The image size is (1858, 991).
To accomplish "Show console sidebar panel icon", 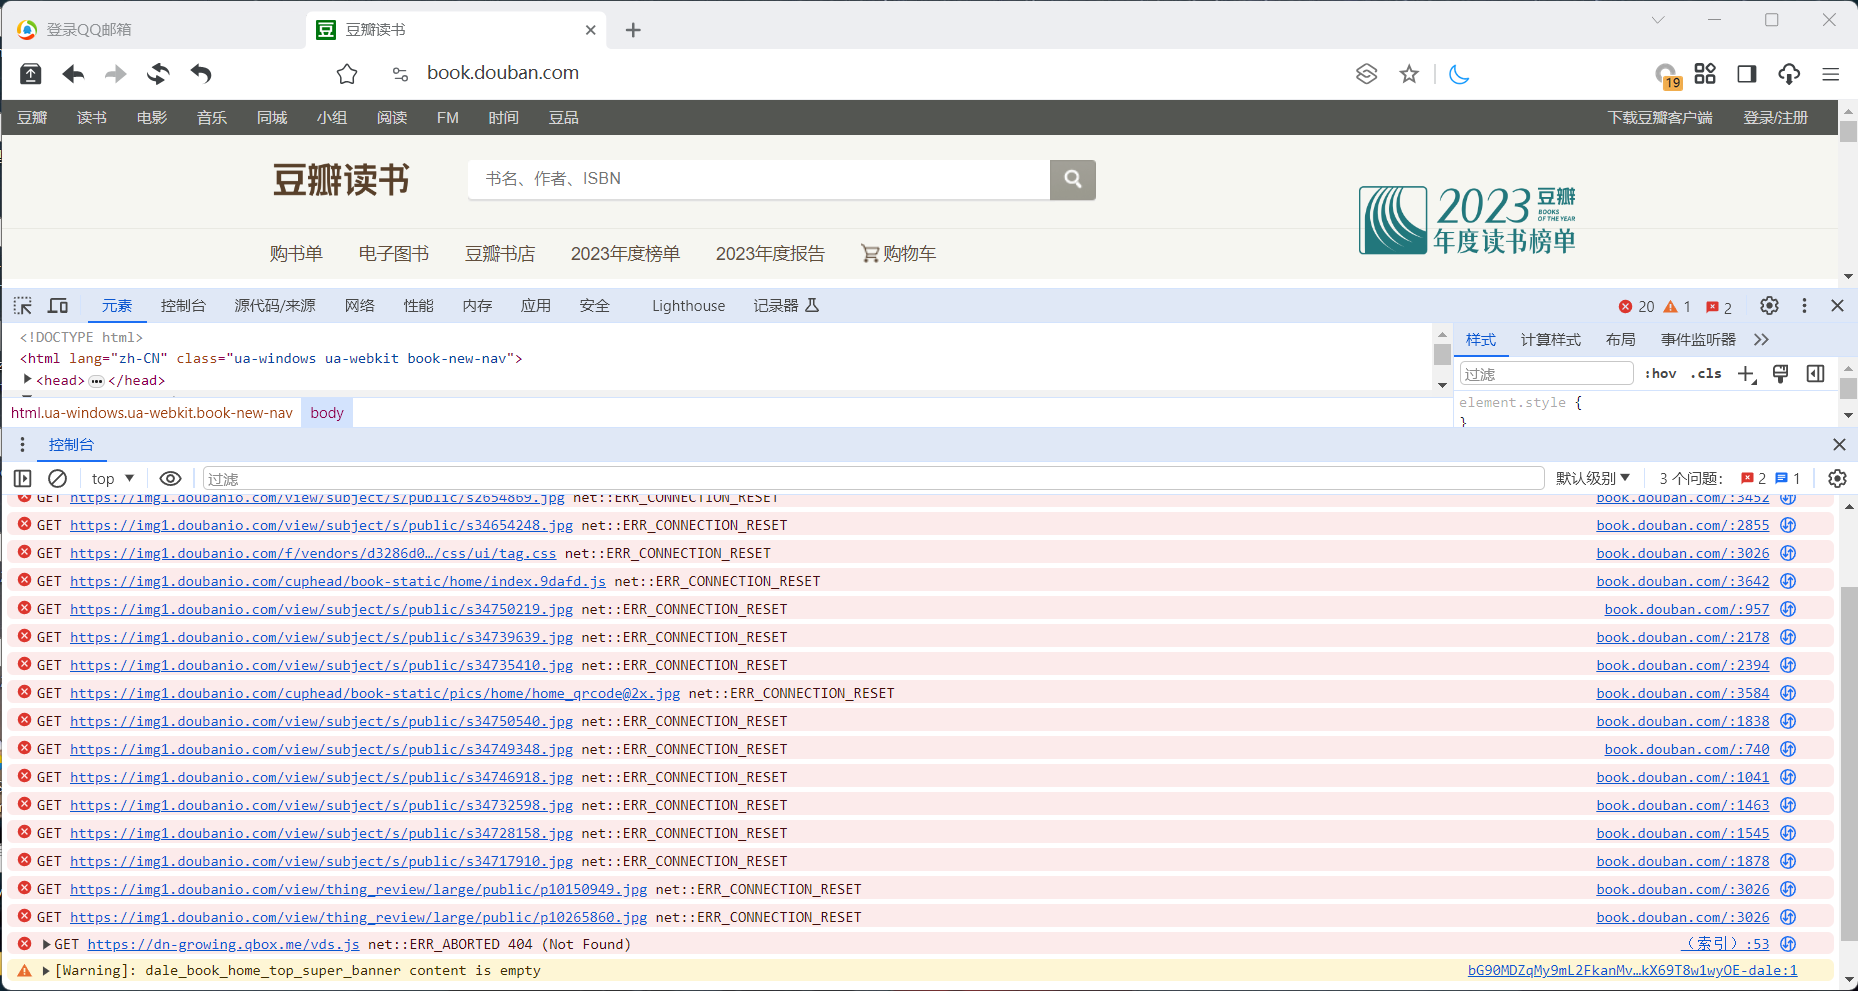I will pos(23,479).
